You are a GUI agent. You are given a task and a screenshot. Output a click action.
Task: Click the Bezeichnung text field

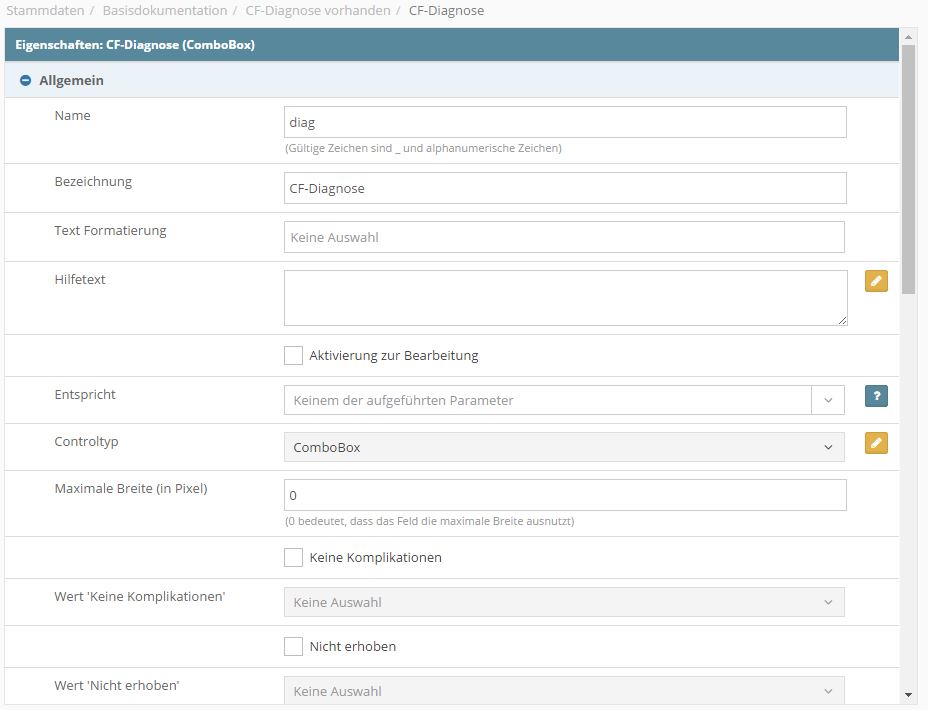point(565,188)
